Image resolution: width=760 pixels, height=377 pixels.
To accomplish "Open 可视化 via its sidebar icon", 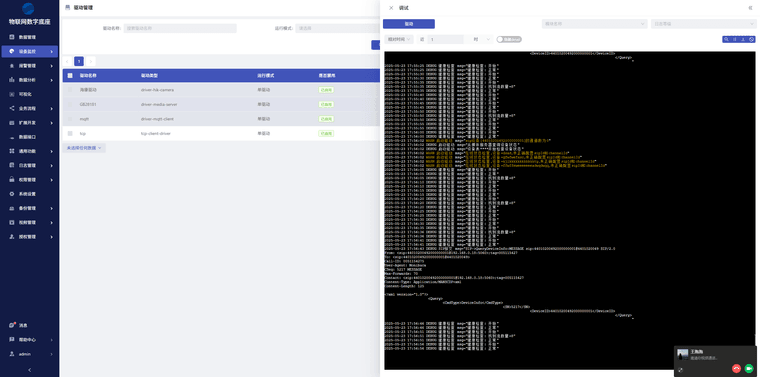I will 12,94.
